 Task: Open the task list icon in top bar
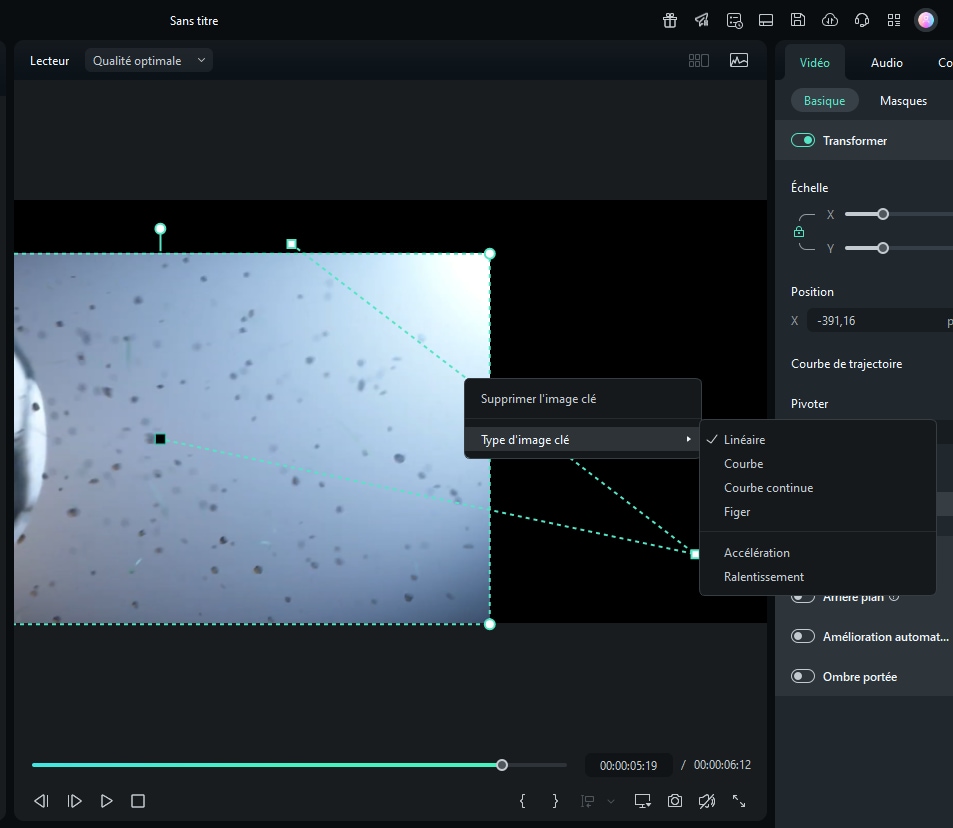(734, 21)
